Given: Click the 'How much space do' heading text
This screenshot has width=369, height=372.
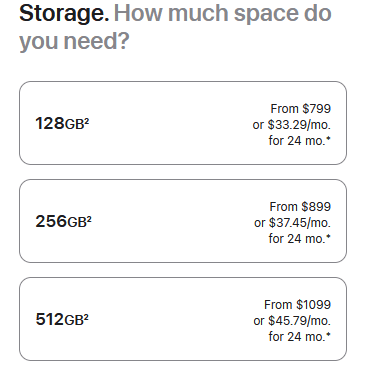Looking at the screenshot, I should (223, 13).
